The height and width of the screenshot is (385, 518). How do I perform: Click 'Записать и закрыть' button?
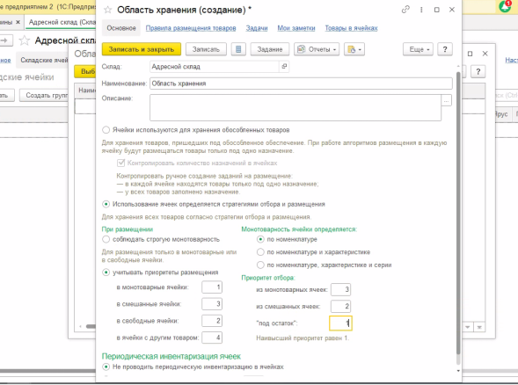coord(141,49)
